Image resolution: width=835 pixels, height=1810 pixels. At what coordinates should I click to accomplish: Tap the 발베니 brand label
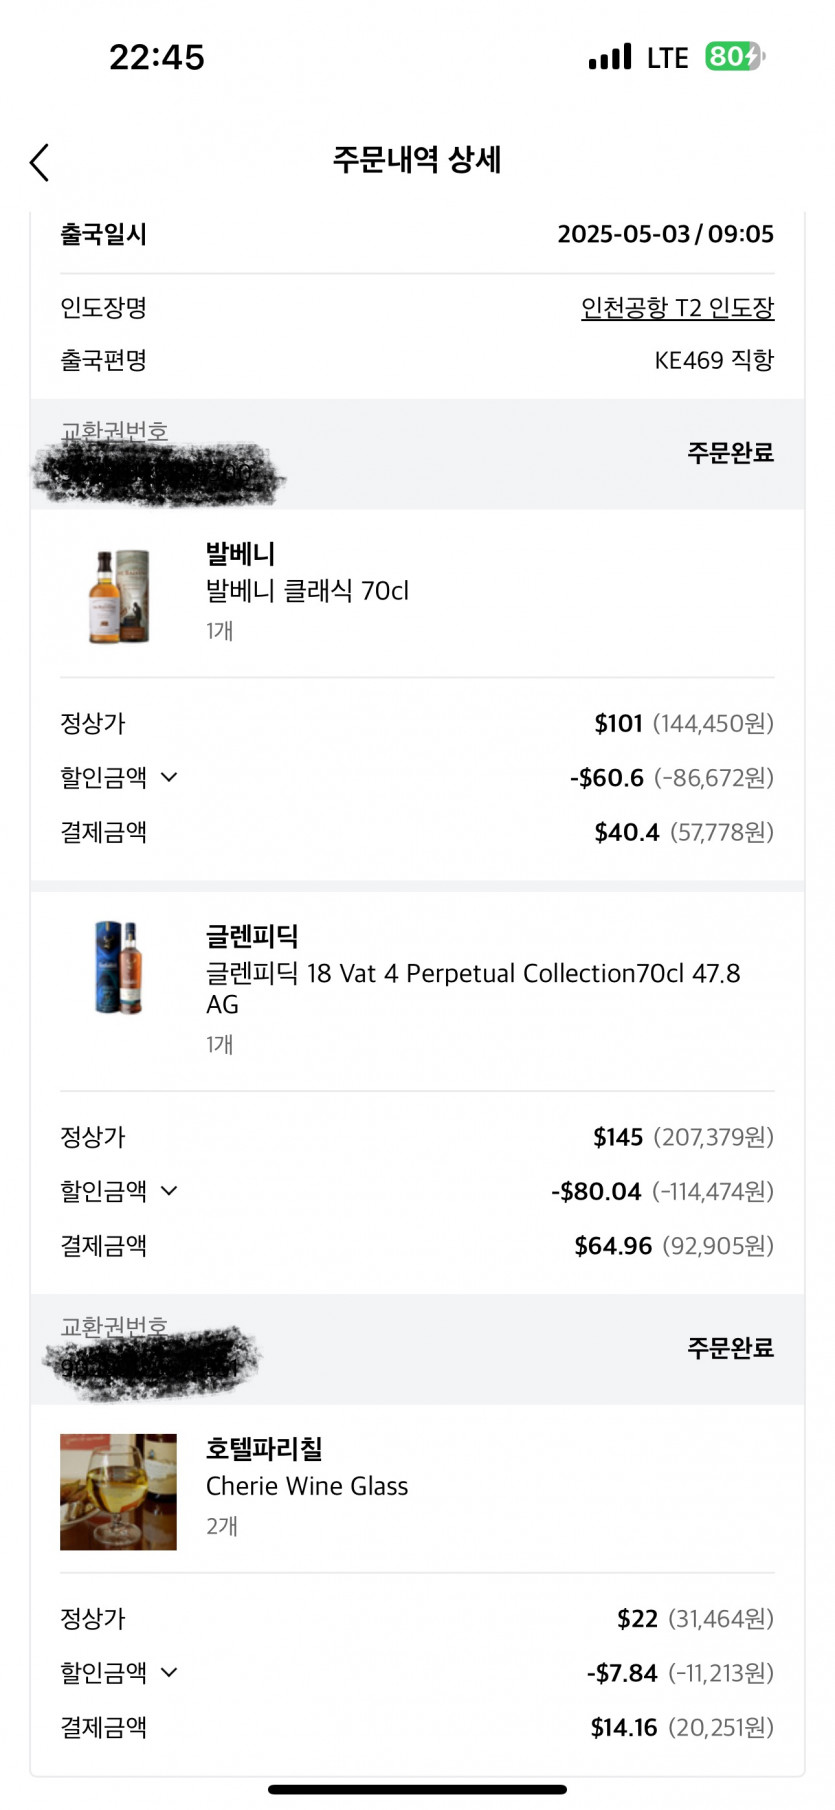[240, 553]
